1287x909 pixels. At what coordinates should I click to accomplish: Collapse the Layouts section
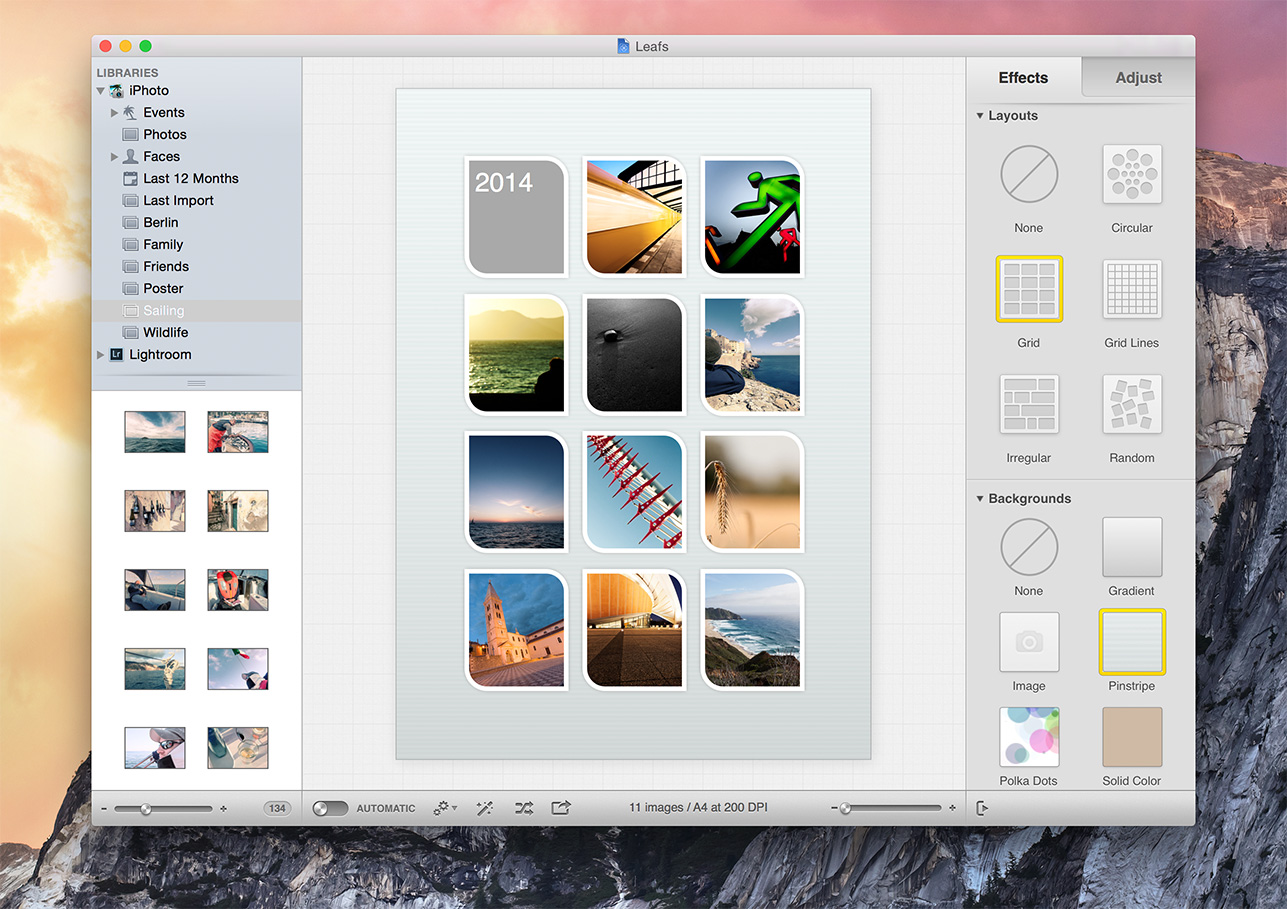[x=980, y=116]
